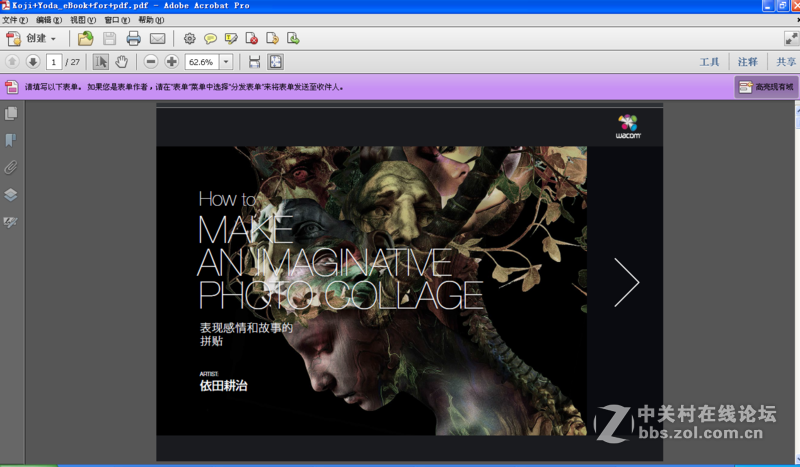Image resolution: width=800 pixels, height=467 pixels.
Task: Click the 62.6% zoom field
Action: (x=202, y=62)
